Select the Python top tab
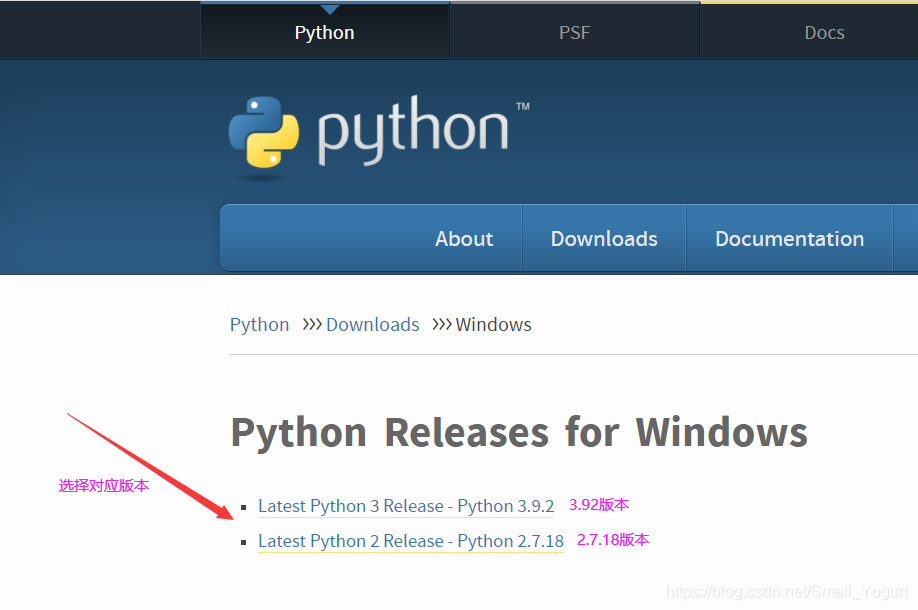 coord(325,31)
